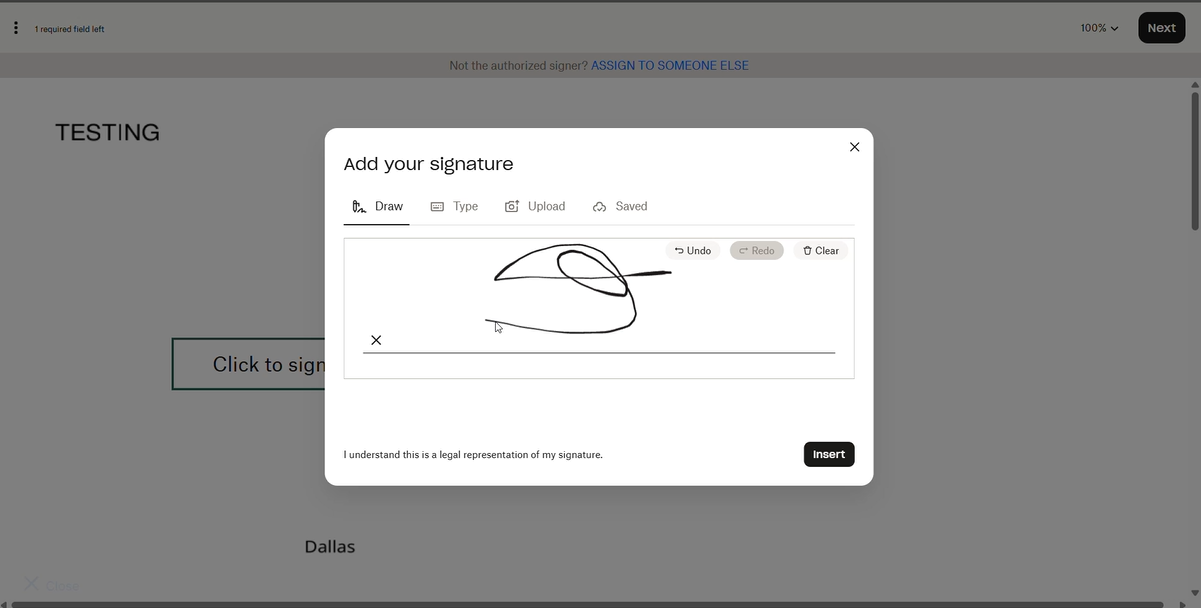Click the vertical page scrollbar
Screen dimensions: 1201x608
[1194, 160]
